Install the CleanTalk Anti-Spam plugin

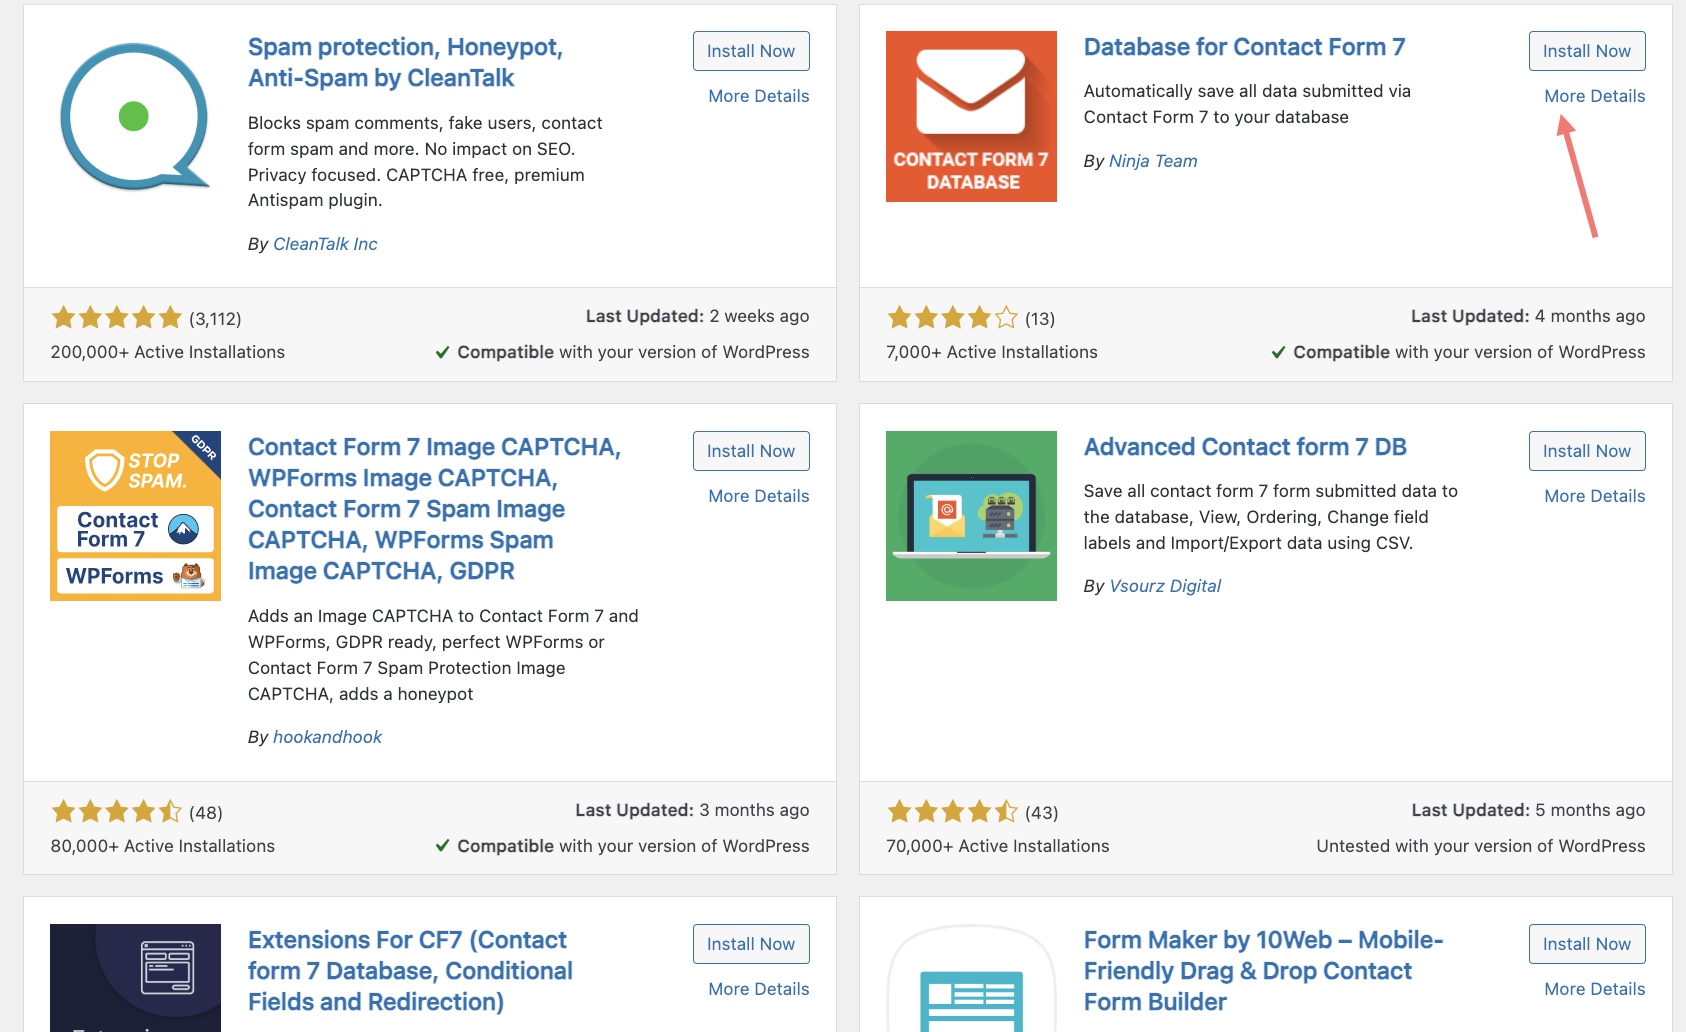pos(751,51)
